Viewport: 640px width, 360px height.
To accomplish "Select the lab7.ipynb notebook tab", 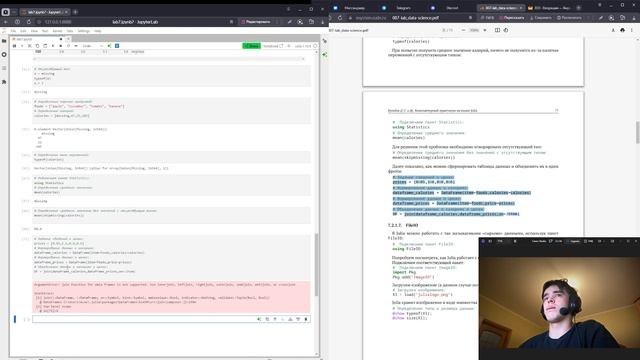I will tap(37, 39).
